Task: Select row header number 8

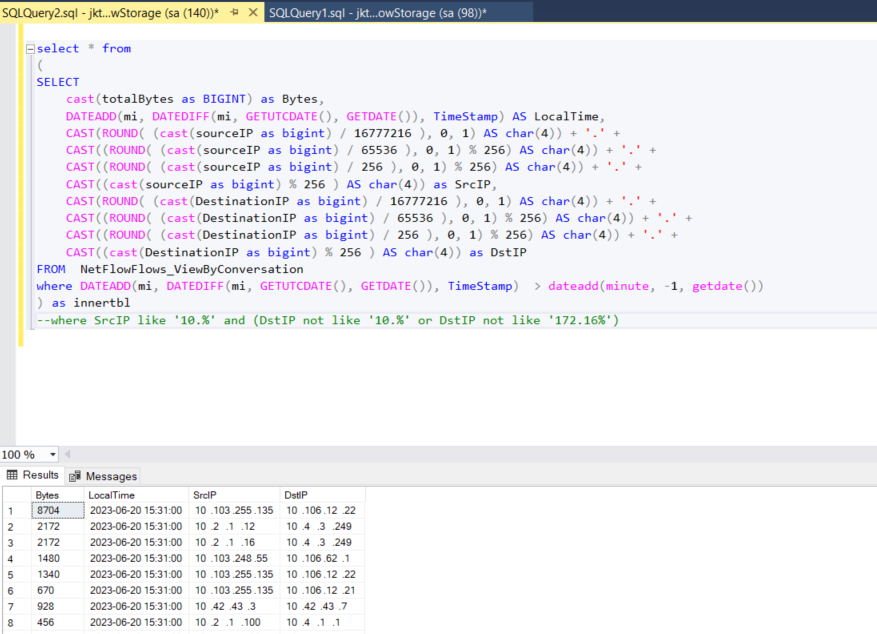Action: click(x=17, y=623)
